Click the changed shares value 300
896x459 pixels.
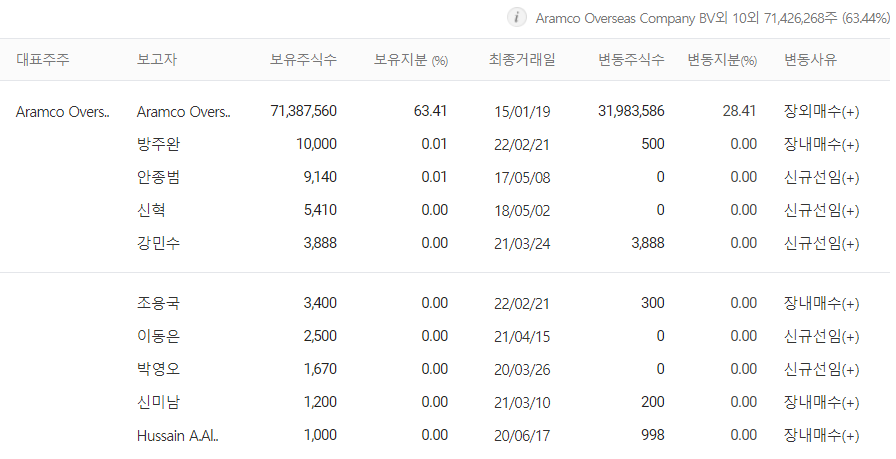coord(653,303)
